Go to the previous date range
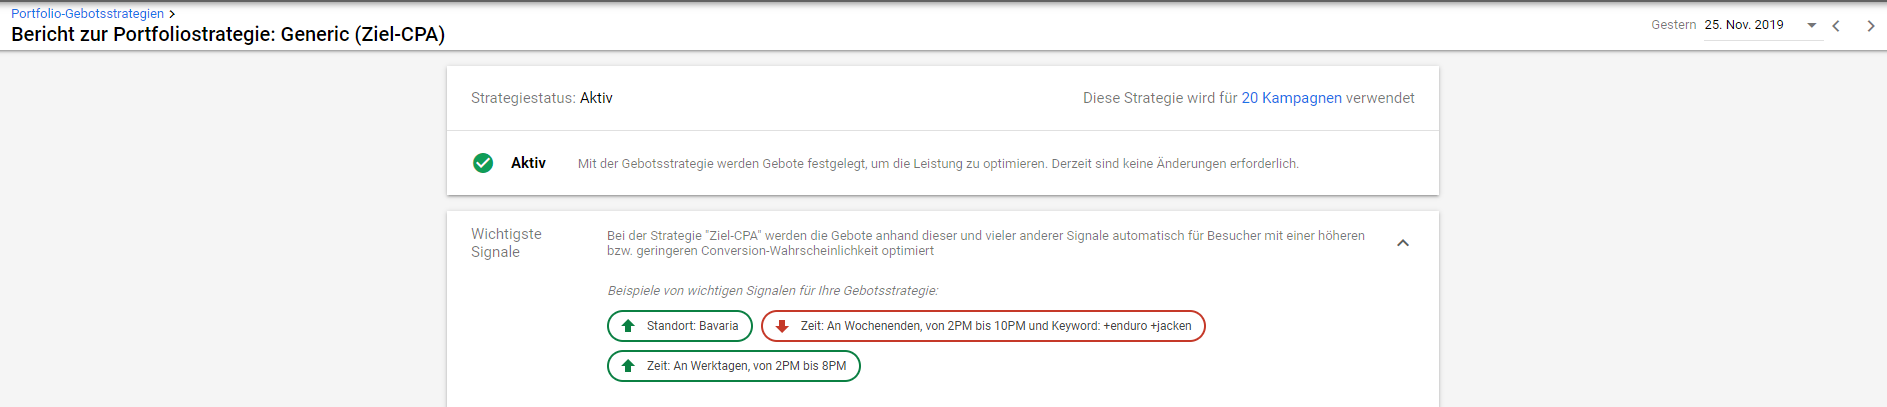 coord(1836,26)
